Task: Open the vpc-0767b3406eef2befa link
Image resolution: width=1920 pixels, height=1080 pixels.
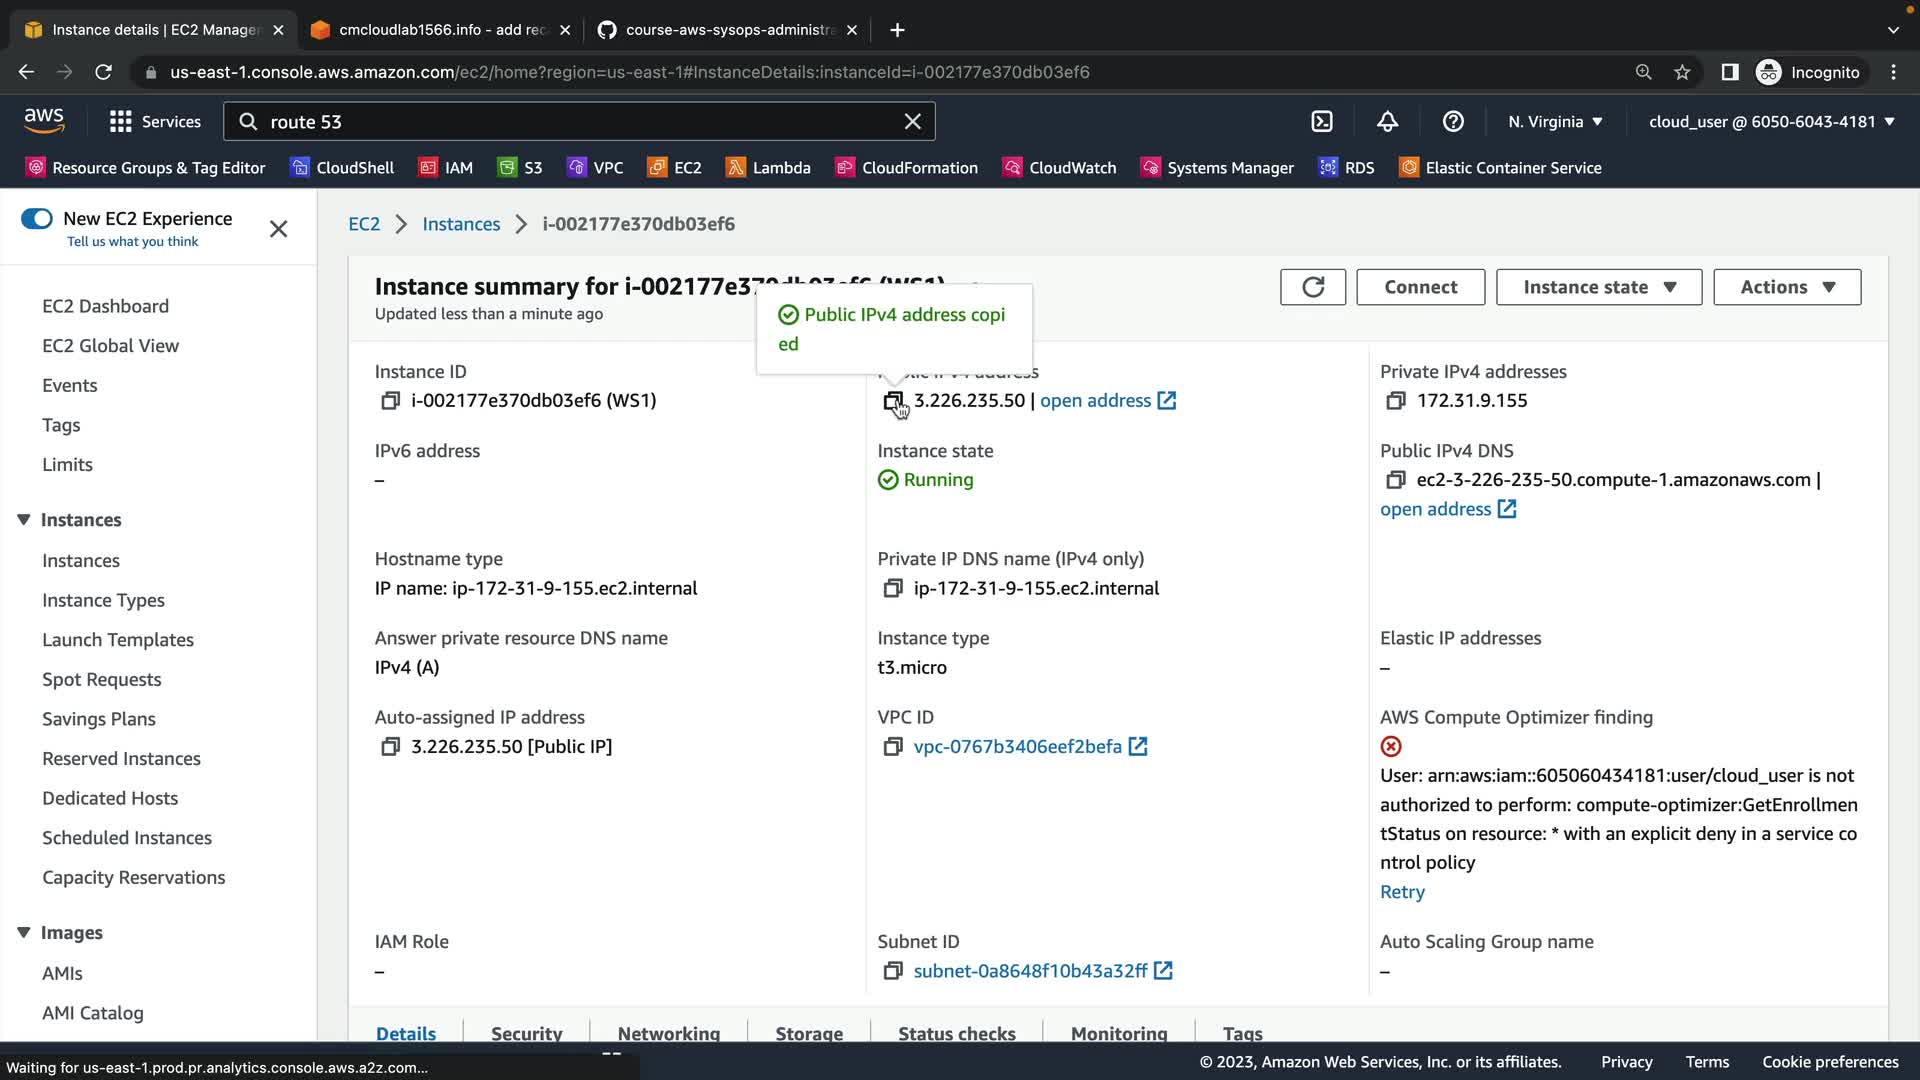Action: tap(1017, 747)
